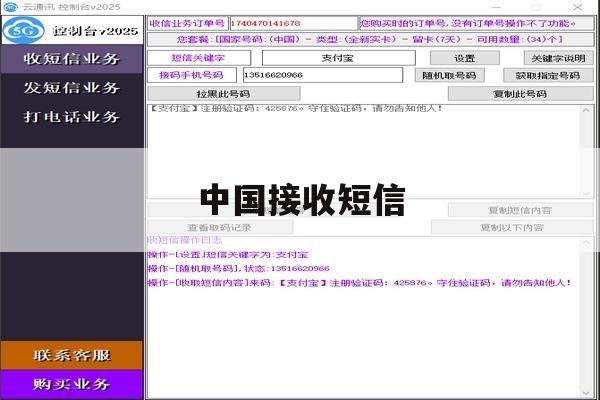Click log line 操作-[收取短信内容]来码
This screenshot has width=600, height=400.
(x=360, y=283)
